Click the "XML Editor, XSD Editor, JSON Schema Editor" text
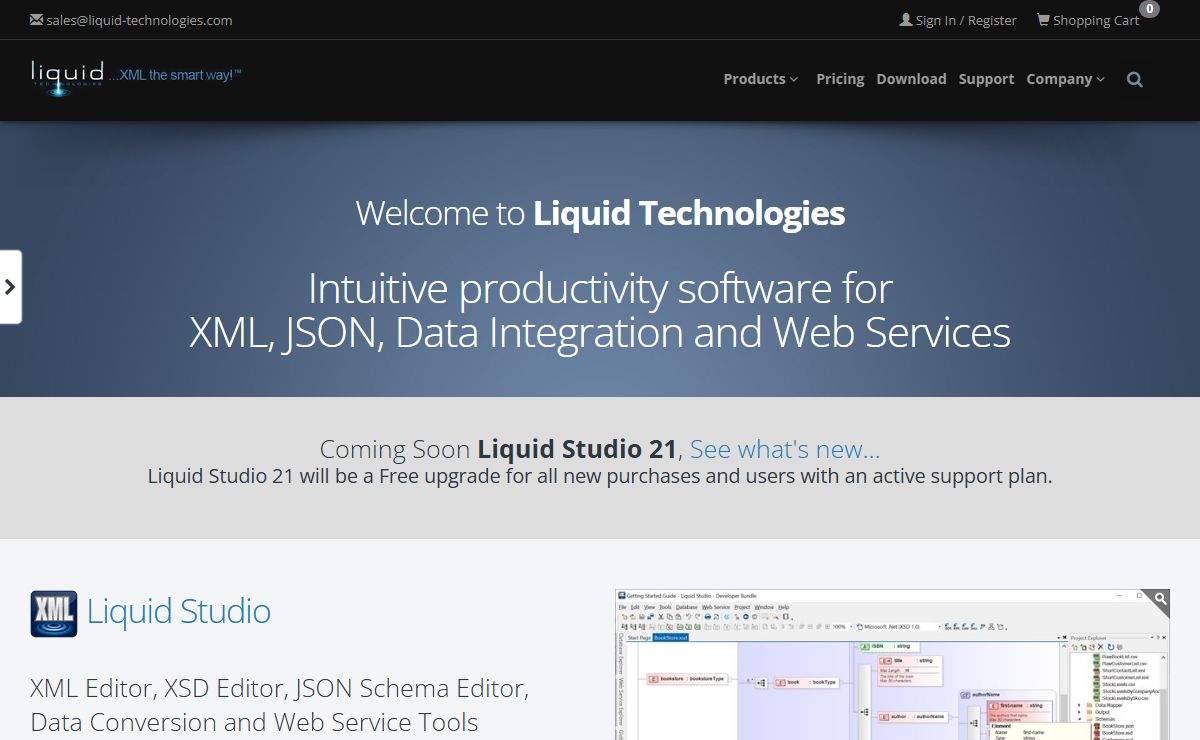Viewport: 1200px width, 740px height. pos(280,688)
